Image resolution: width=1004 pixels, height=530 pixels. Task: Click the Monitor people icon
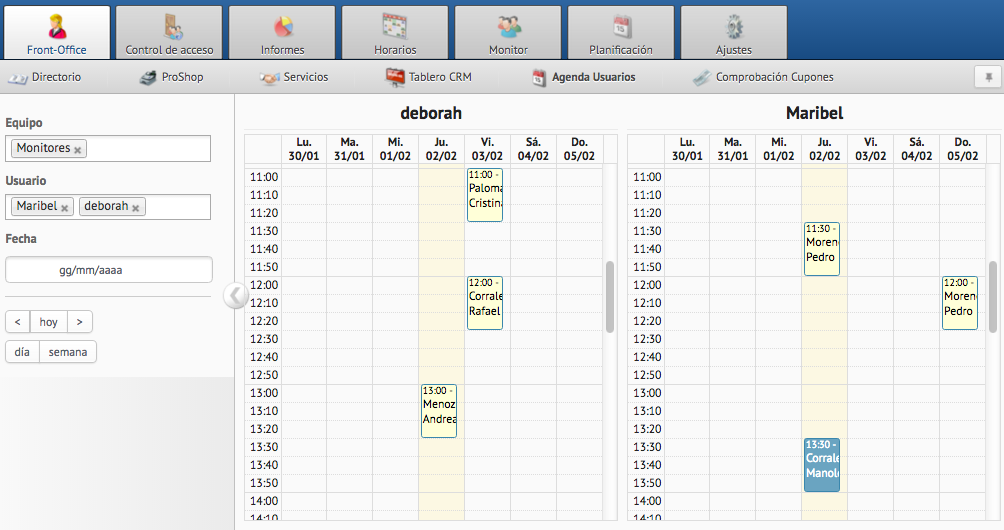click(x=508, y=26)
